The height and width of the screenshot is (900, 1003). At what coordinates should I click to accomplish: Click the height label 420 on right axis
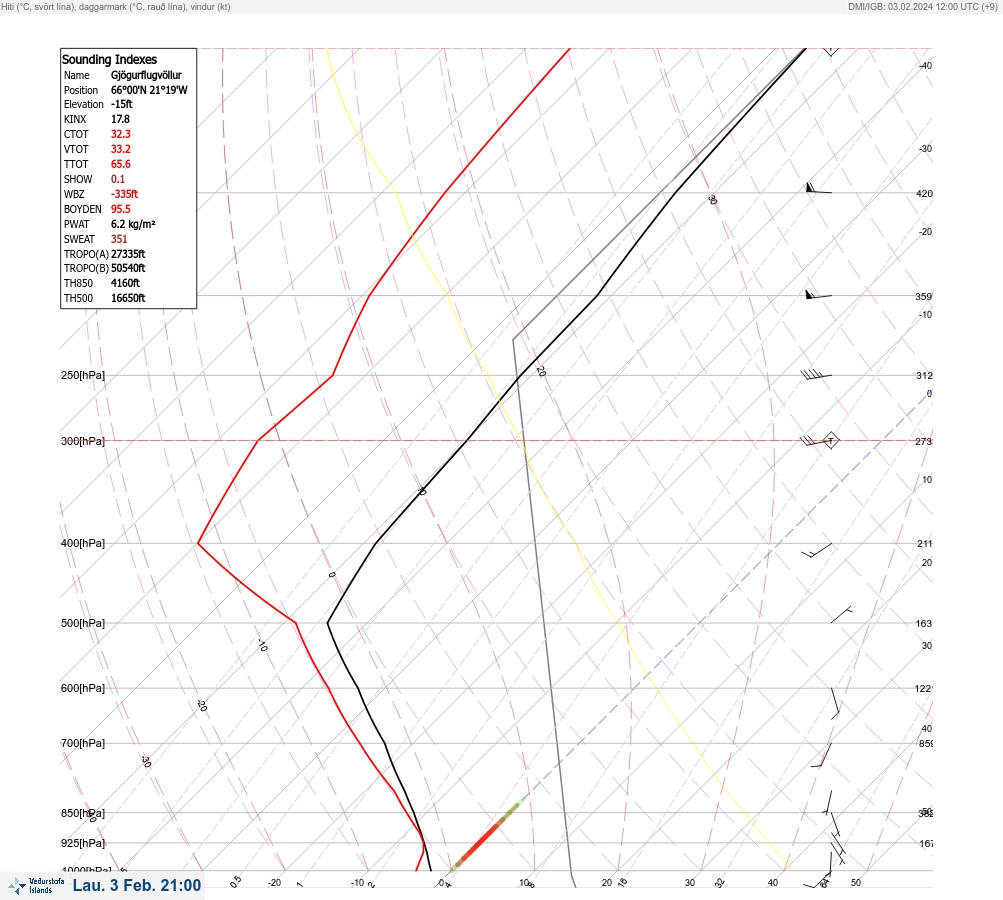pos(924,193)
